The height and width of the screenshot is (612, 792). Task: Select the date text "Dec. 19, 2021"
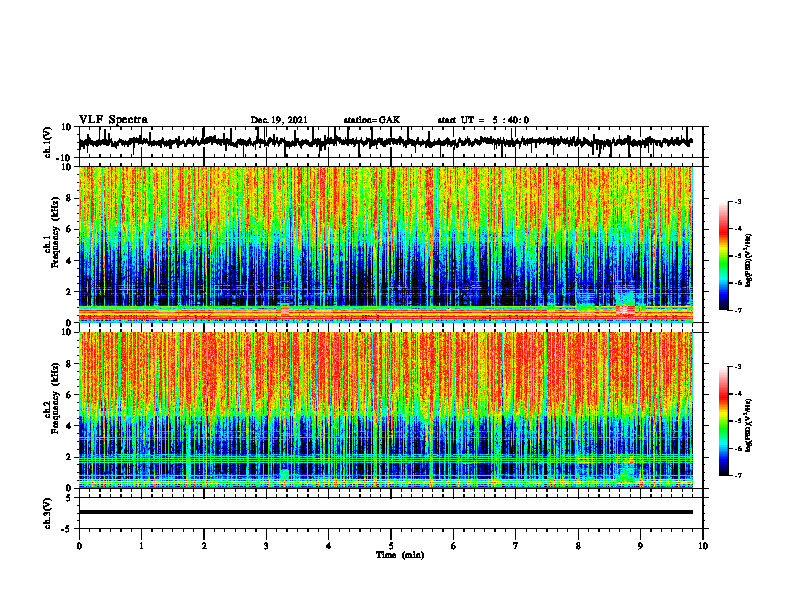click(x=279, y=120)
